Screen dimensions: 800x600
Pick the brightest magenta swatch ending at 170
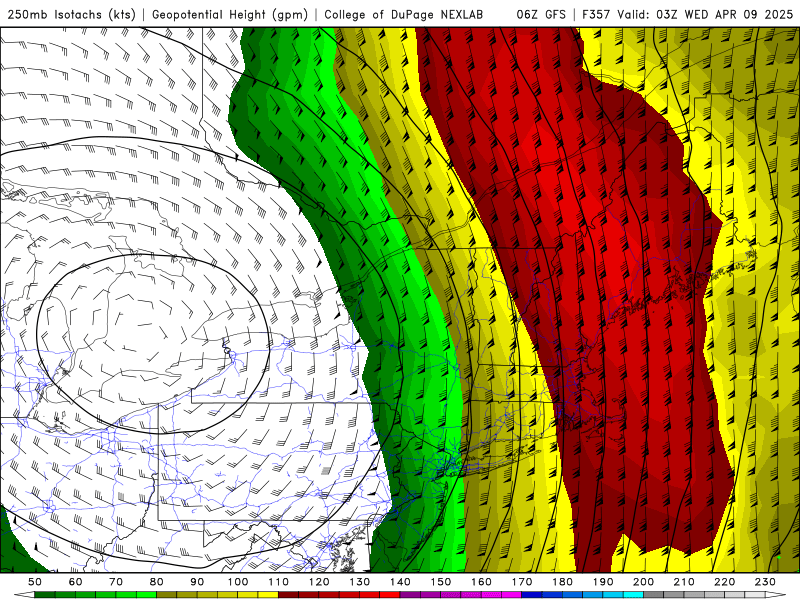pyautogui.click(x=511, y=595)
